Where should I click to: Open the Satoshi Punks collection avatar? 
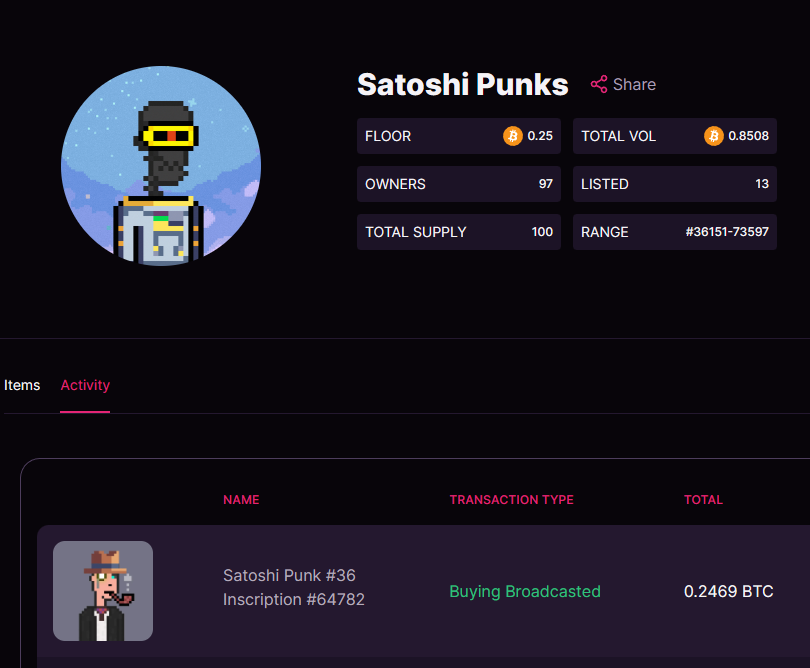[x=161, y=166]
